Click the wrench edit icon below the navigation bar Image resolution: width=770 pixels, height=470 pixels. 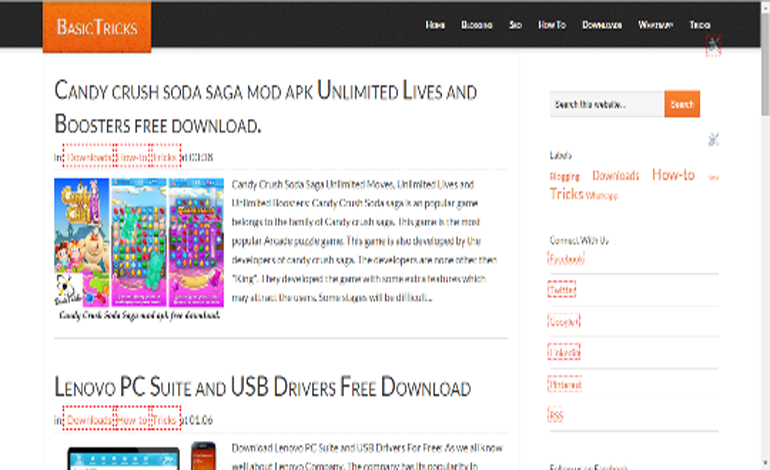[x=714, y=46]
